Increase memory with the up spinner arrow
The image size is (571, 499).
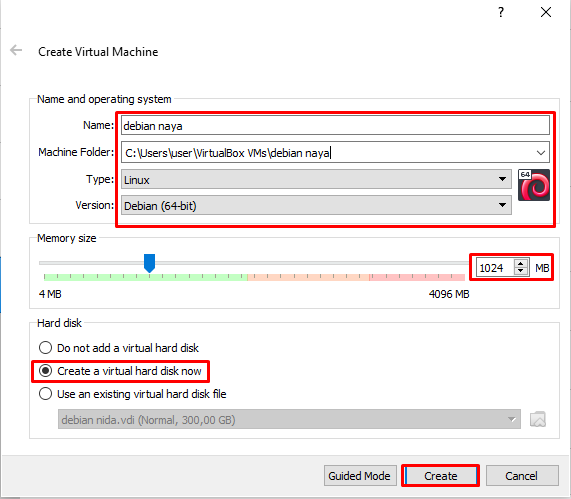521,263
